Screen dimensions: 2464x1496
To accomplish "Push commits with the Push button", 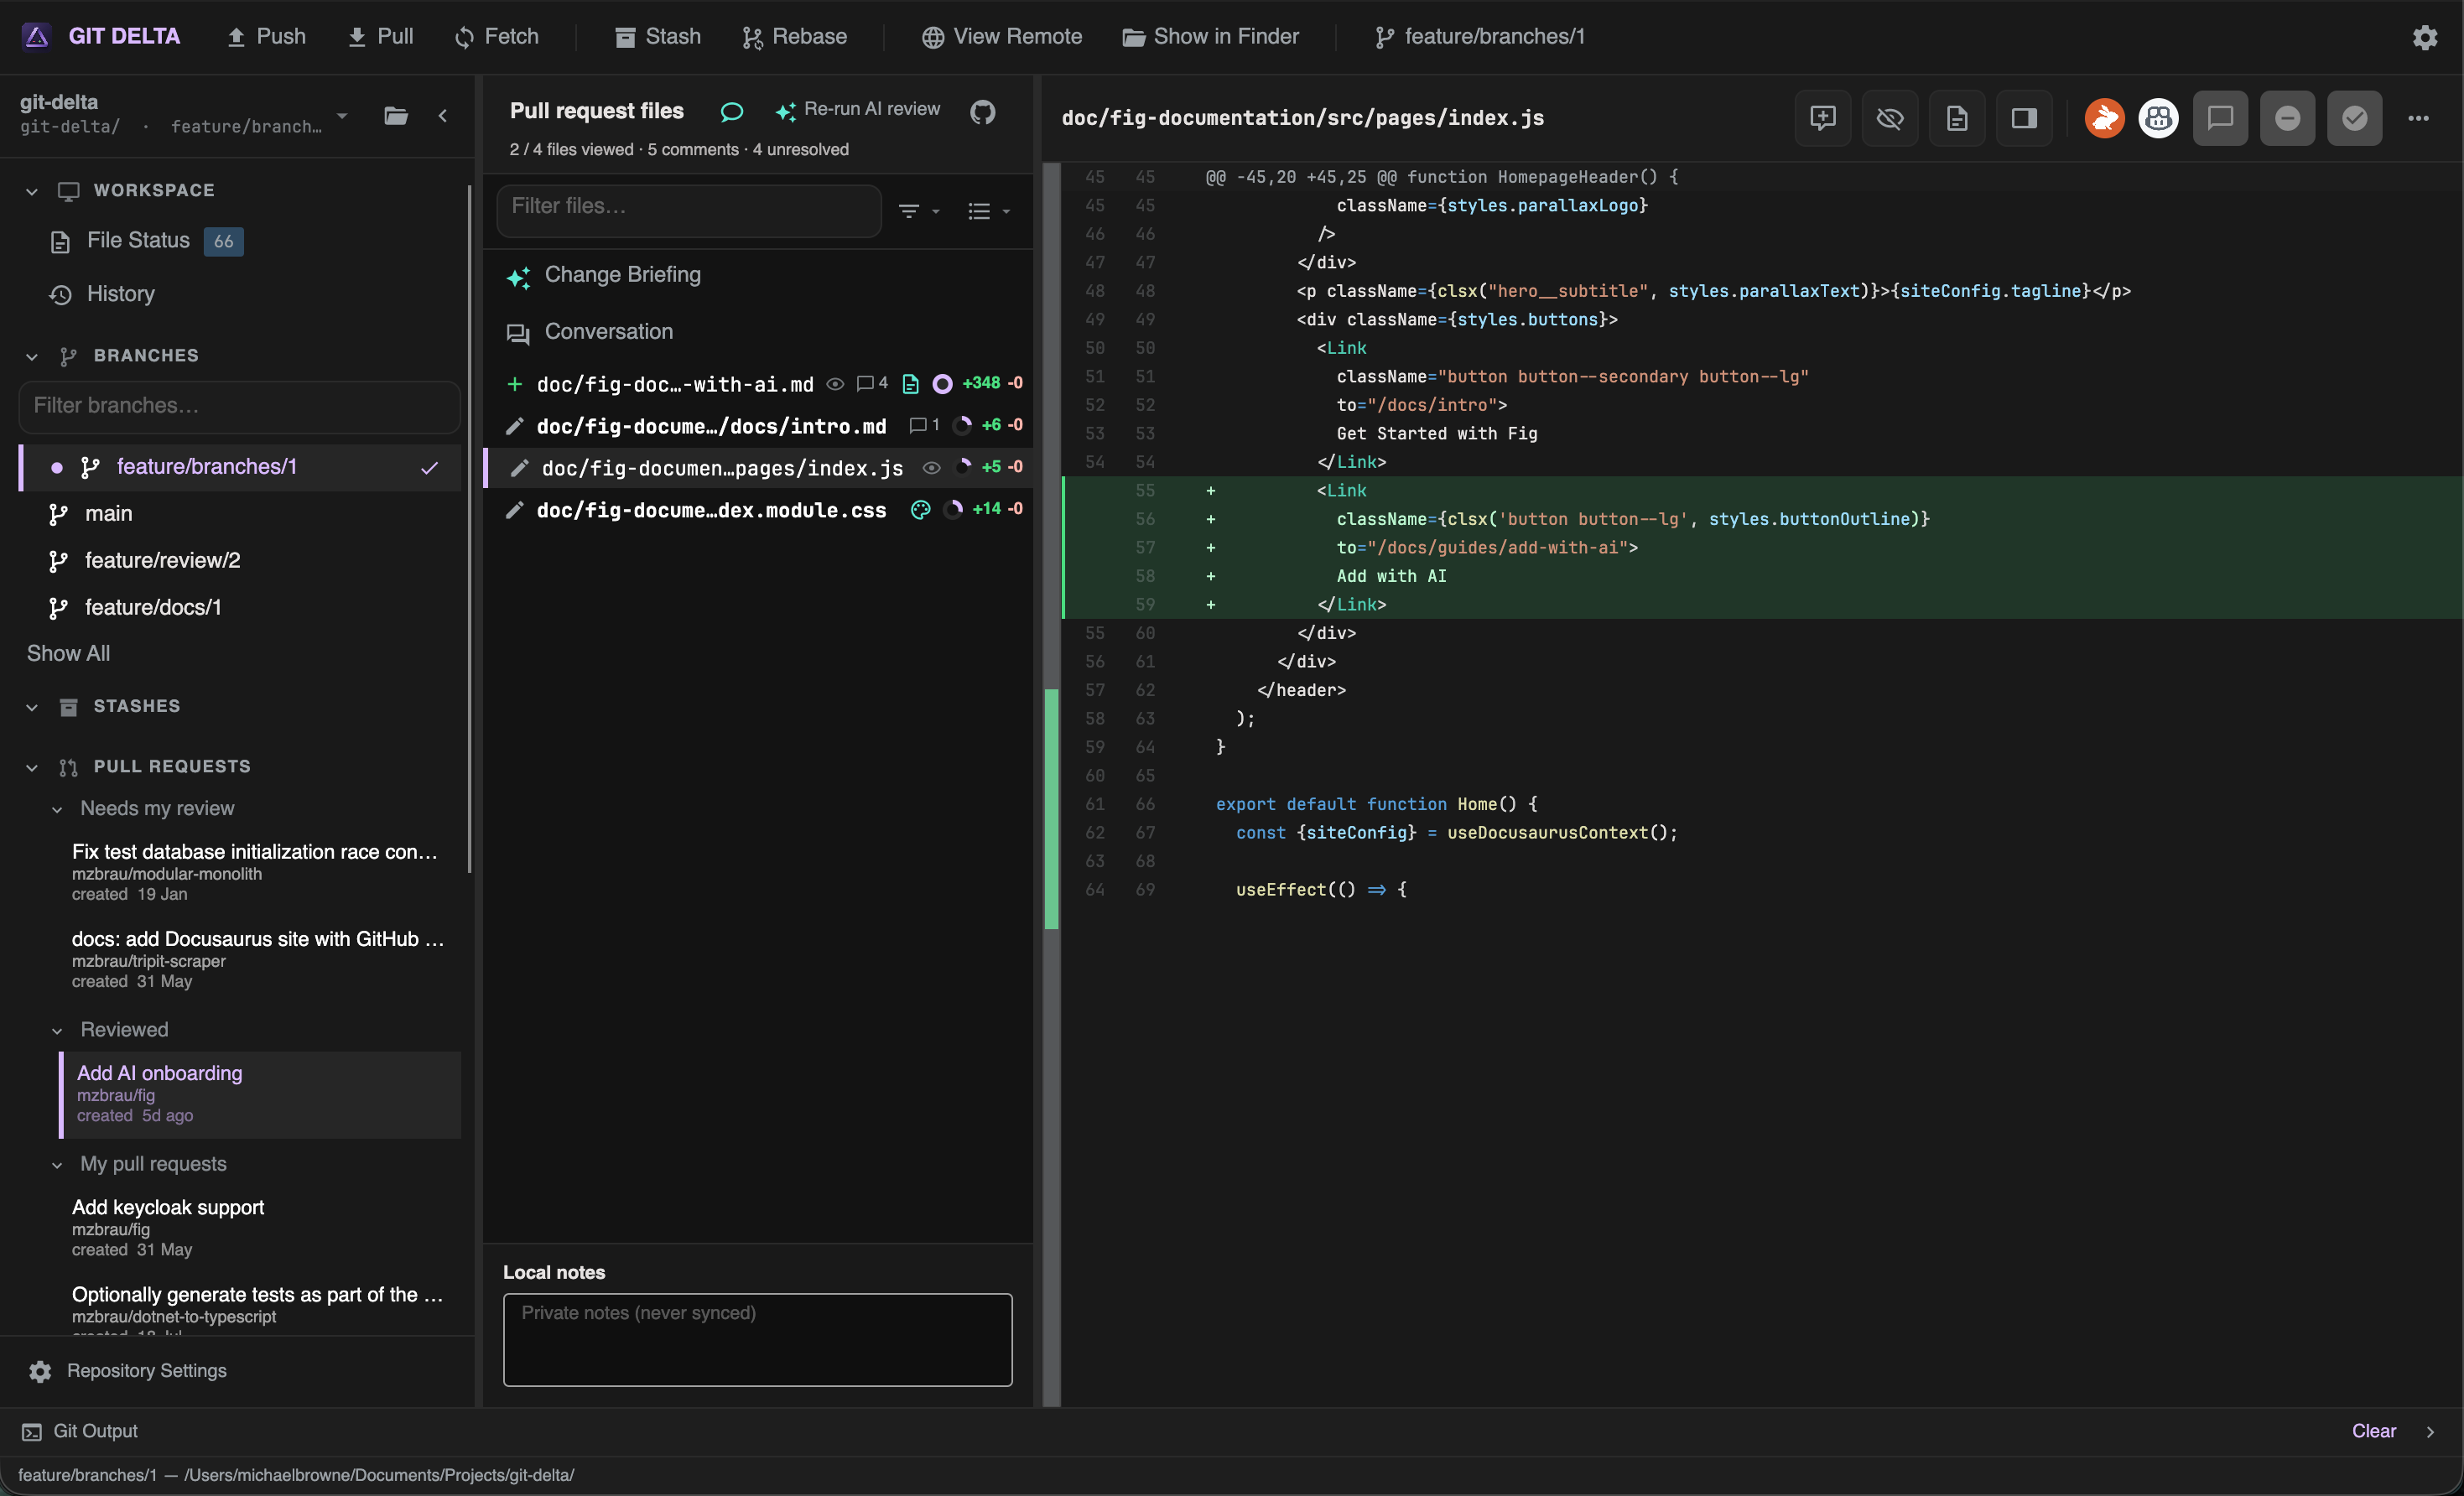I will (266, 36).
